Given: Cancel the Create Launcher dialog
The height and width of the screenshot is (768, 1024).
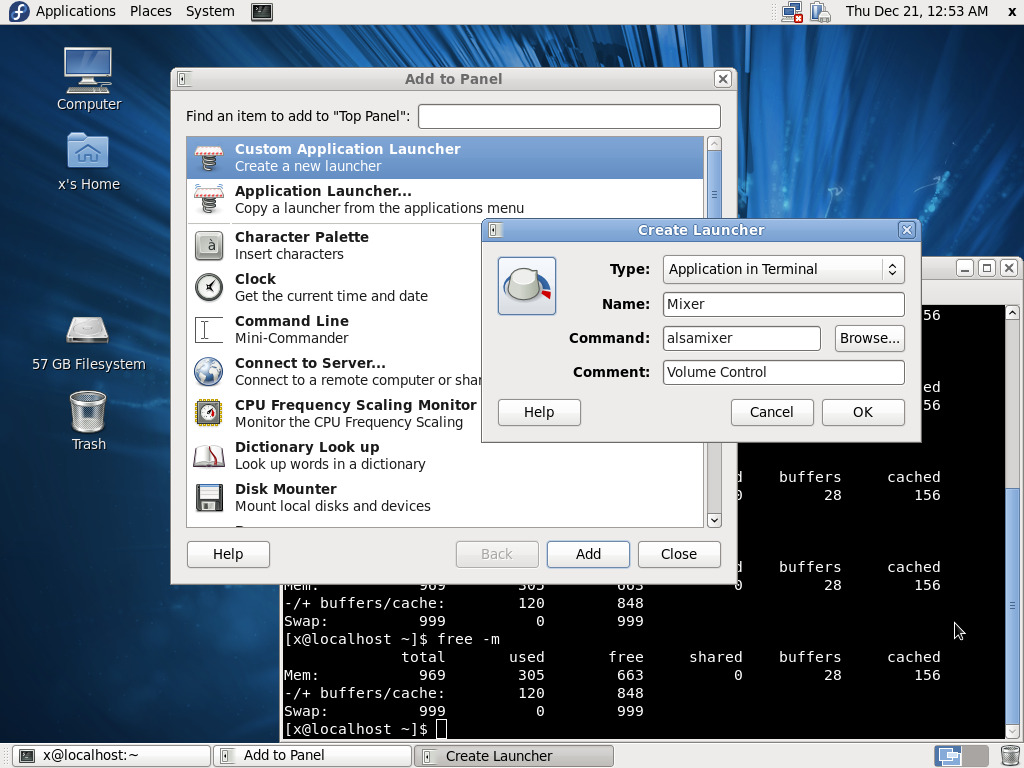Looking at the screenshot, I should pyautogui.click(x=771, y=412).
